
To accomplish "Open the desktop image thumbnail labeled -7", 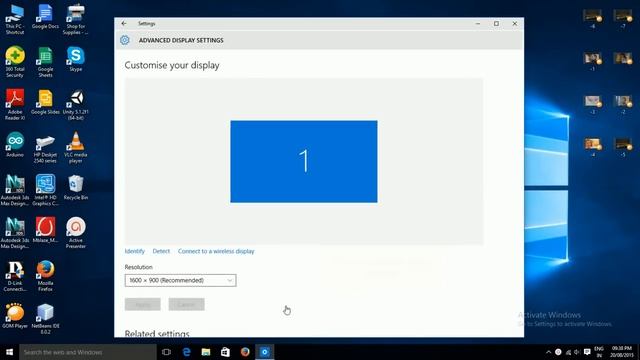I will tap(623, 19).
